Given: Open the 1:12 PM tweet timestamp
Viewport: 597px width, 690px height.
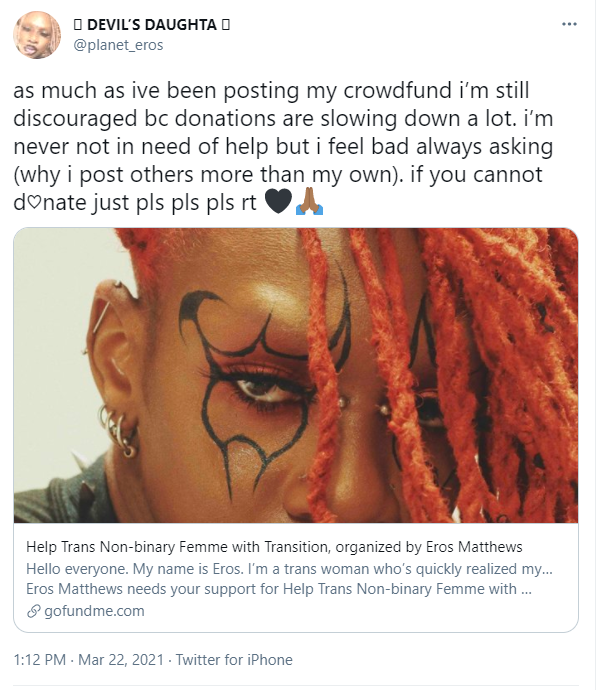Looking at the screenshot, I should 40,660.
